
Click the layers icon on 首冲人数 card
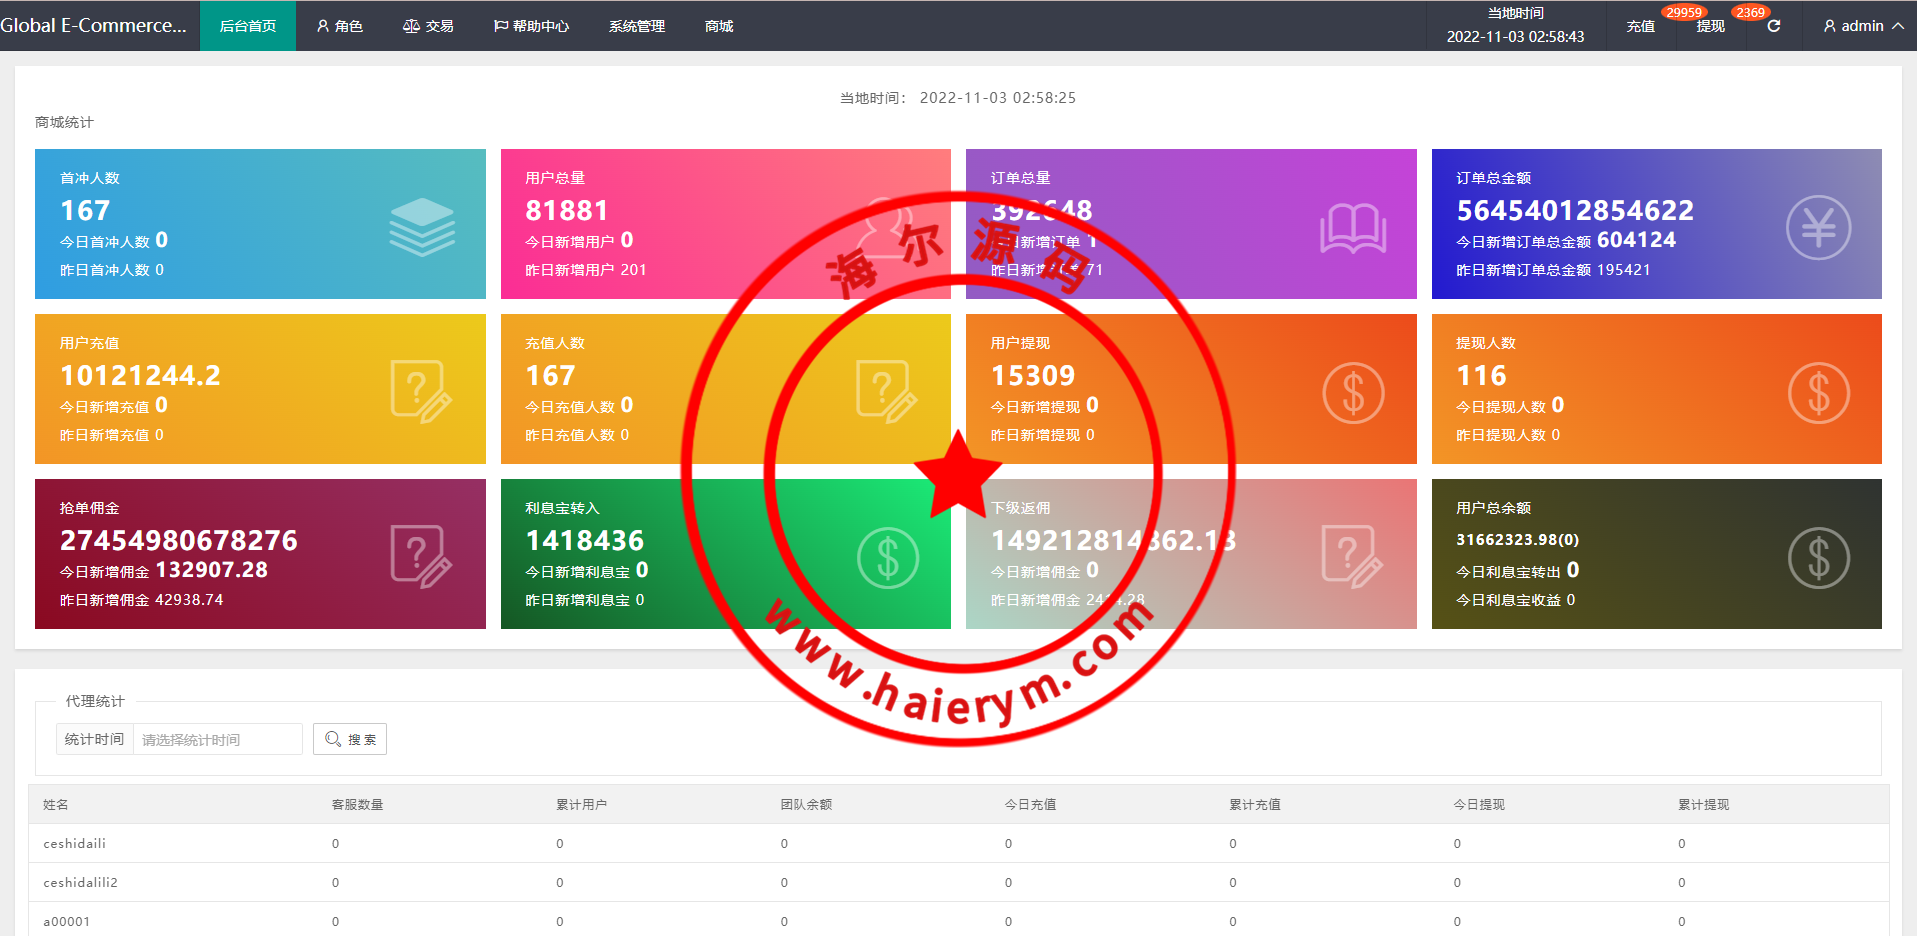click(421, 227)
